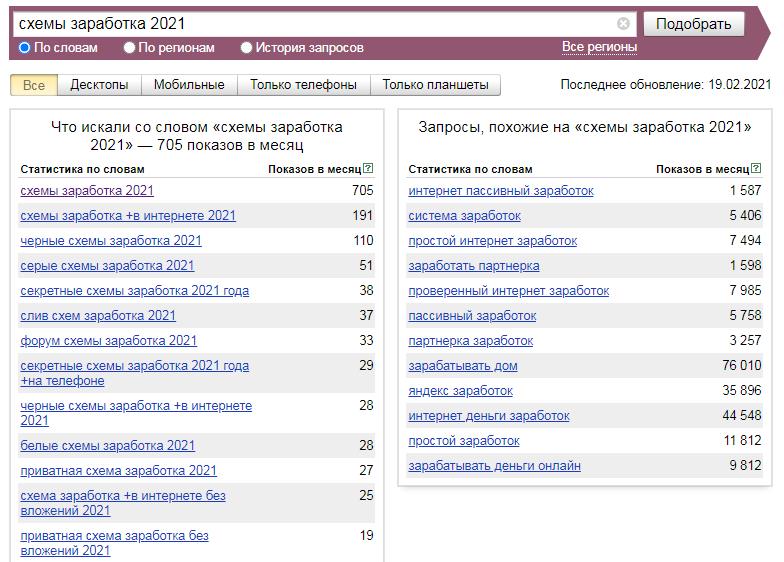Open 'проверенный интернет заработок' link

coord(508,290)
